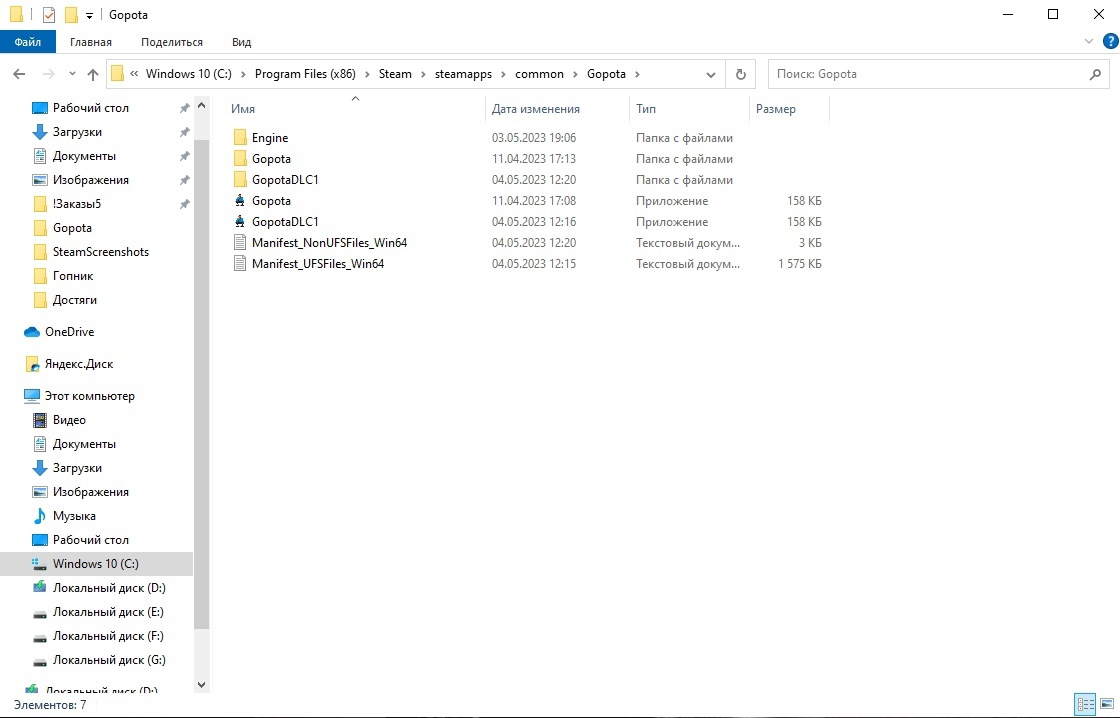Click the Back navigation arrow

point(19,74)
